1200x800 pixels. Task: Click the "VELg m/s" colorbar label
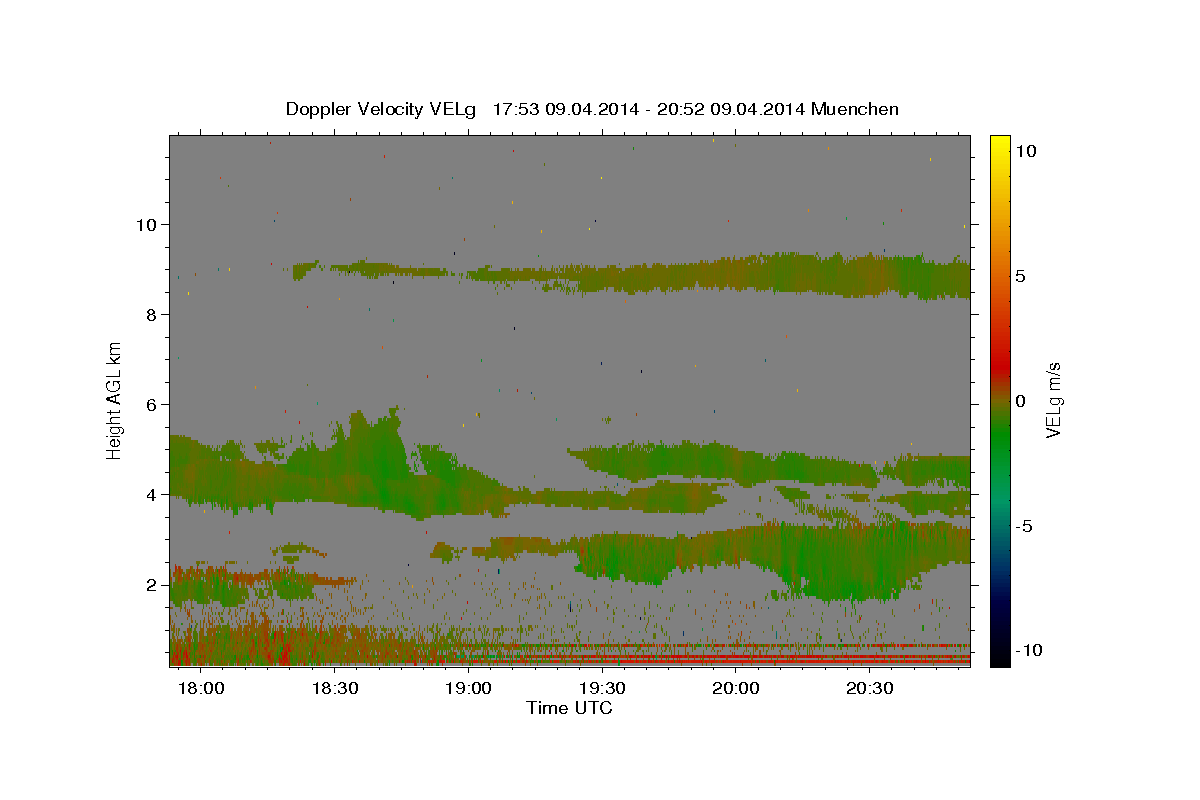1053,400
